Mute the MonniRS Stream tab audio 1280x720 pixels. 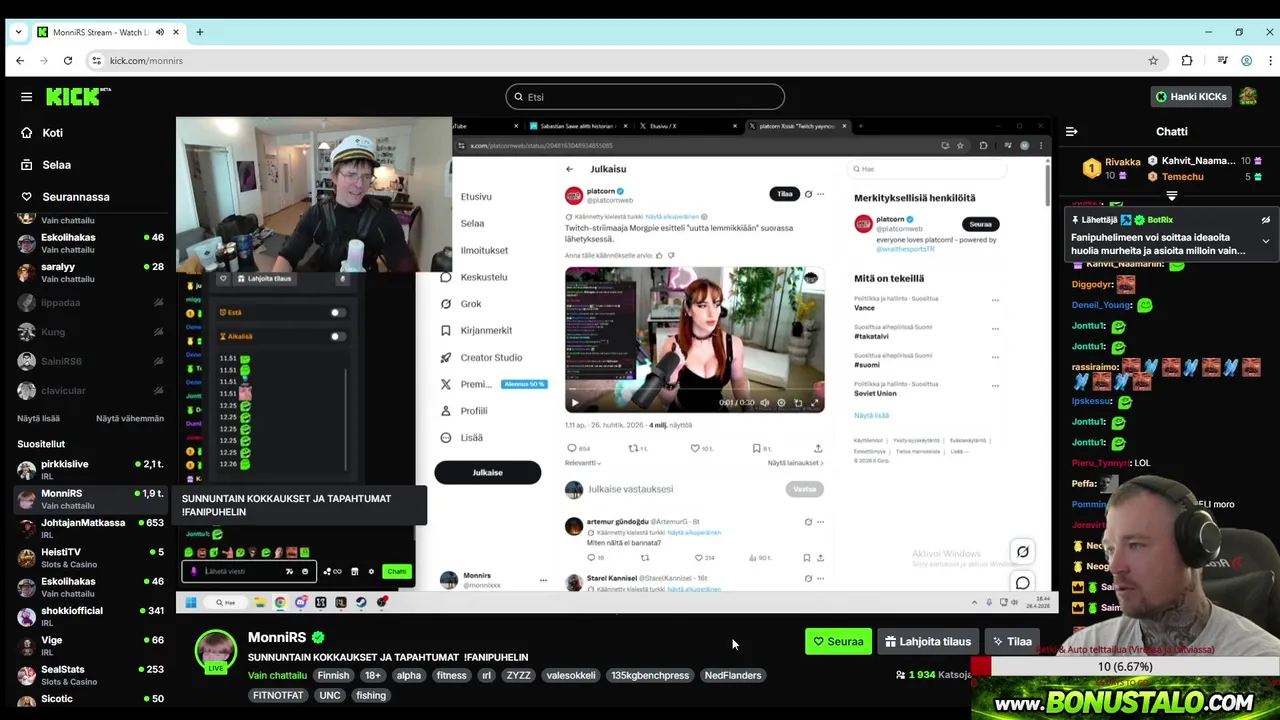(x=159, y=32)
